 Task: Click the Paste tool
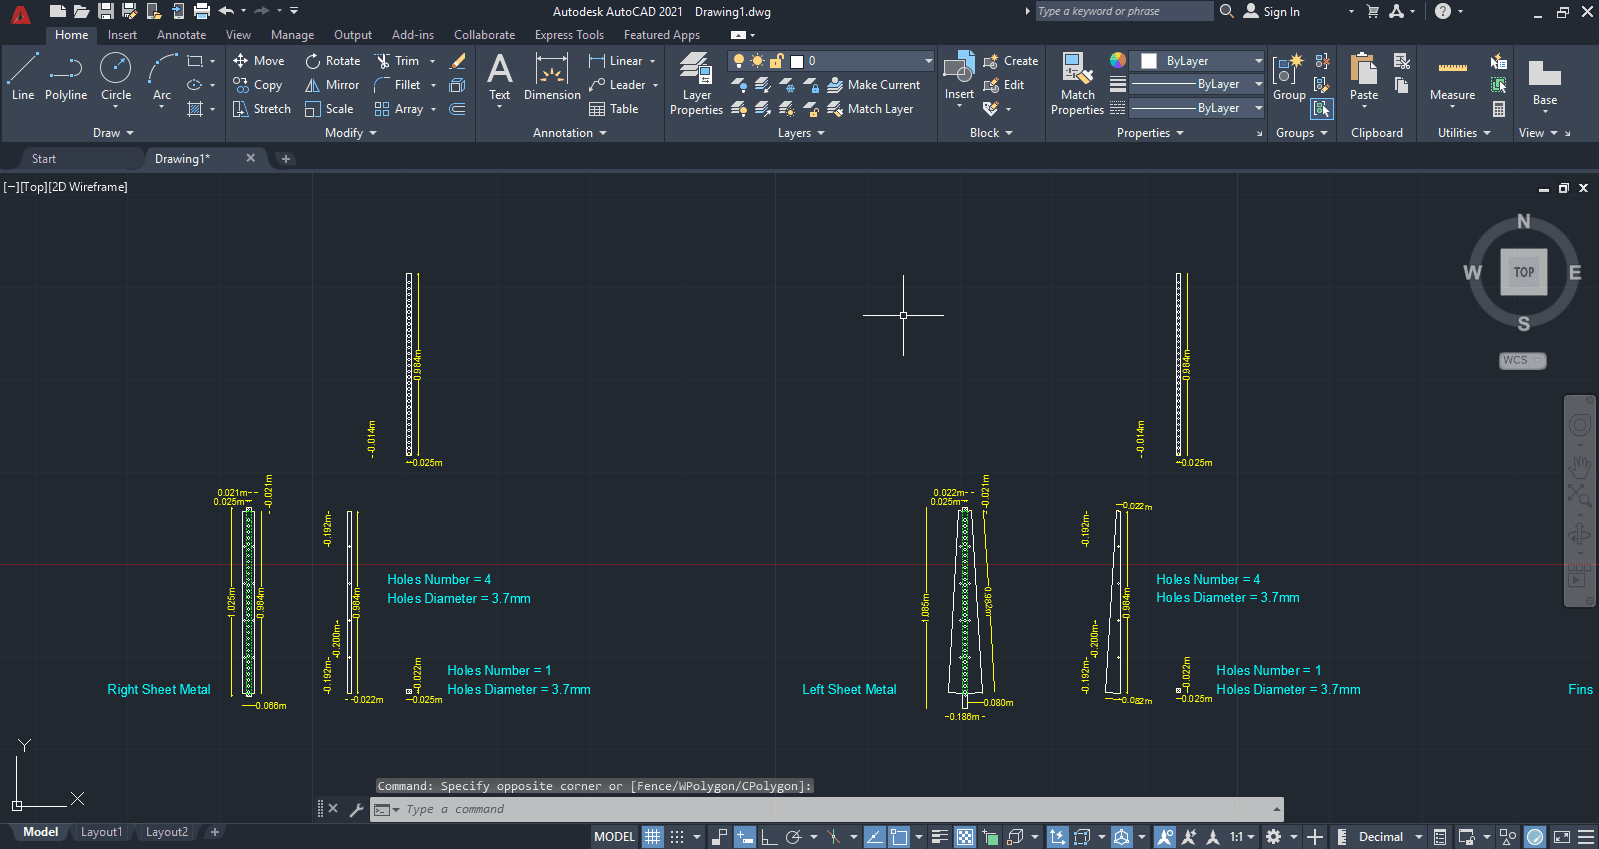[1364, 77]
